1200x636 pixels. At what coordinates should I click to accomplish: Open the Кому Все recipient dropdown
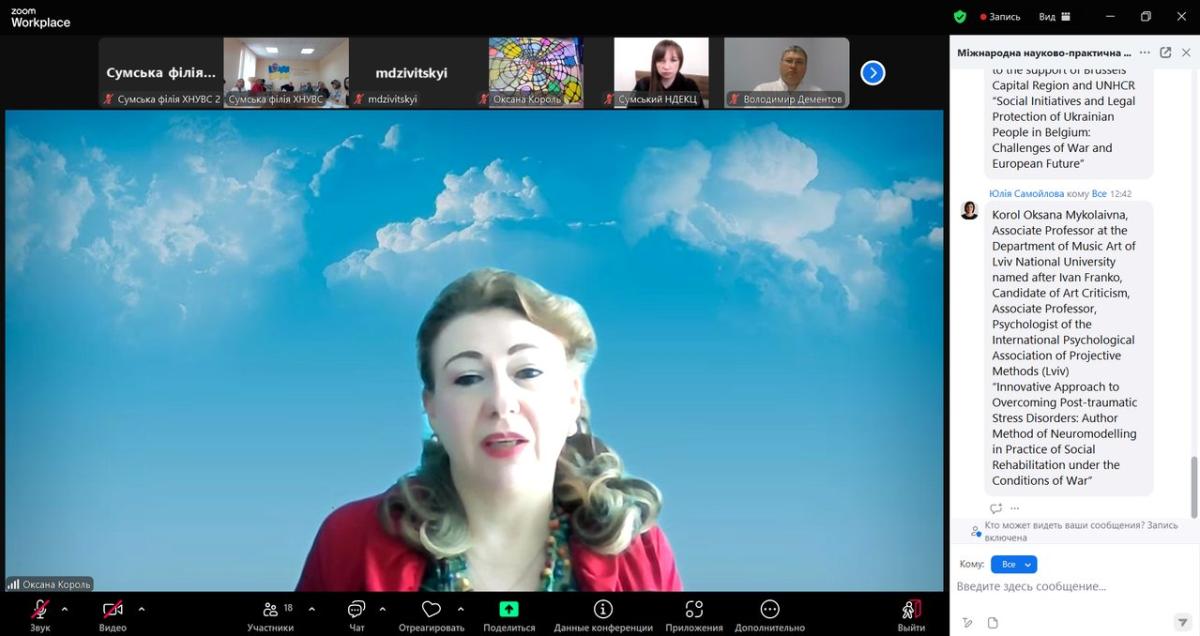tap(1014, 564)
